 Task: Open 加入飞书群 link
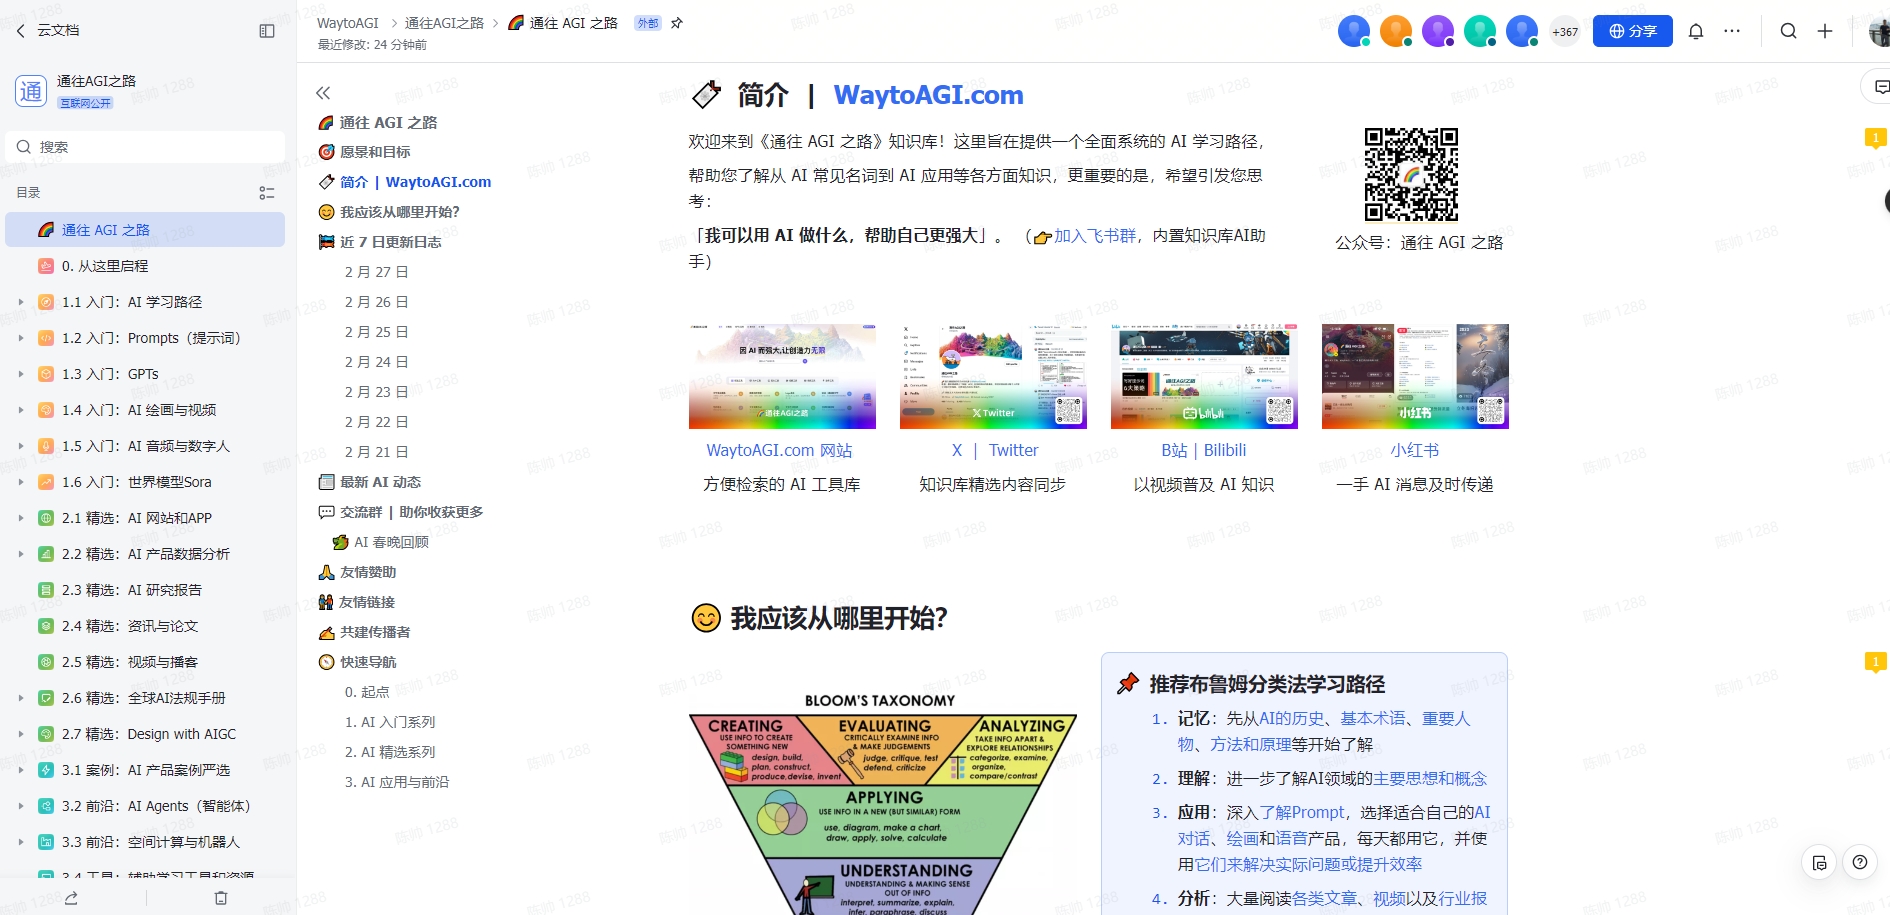click(1095, 236)
